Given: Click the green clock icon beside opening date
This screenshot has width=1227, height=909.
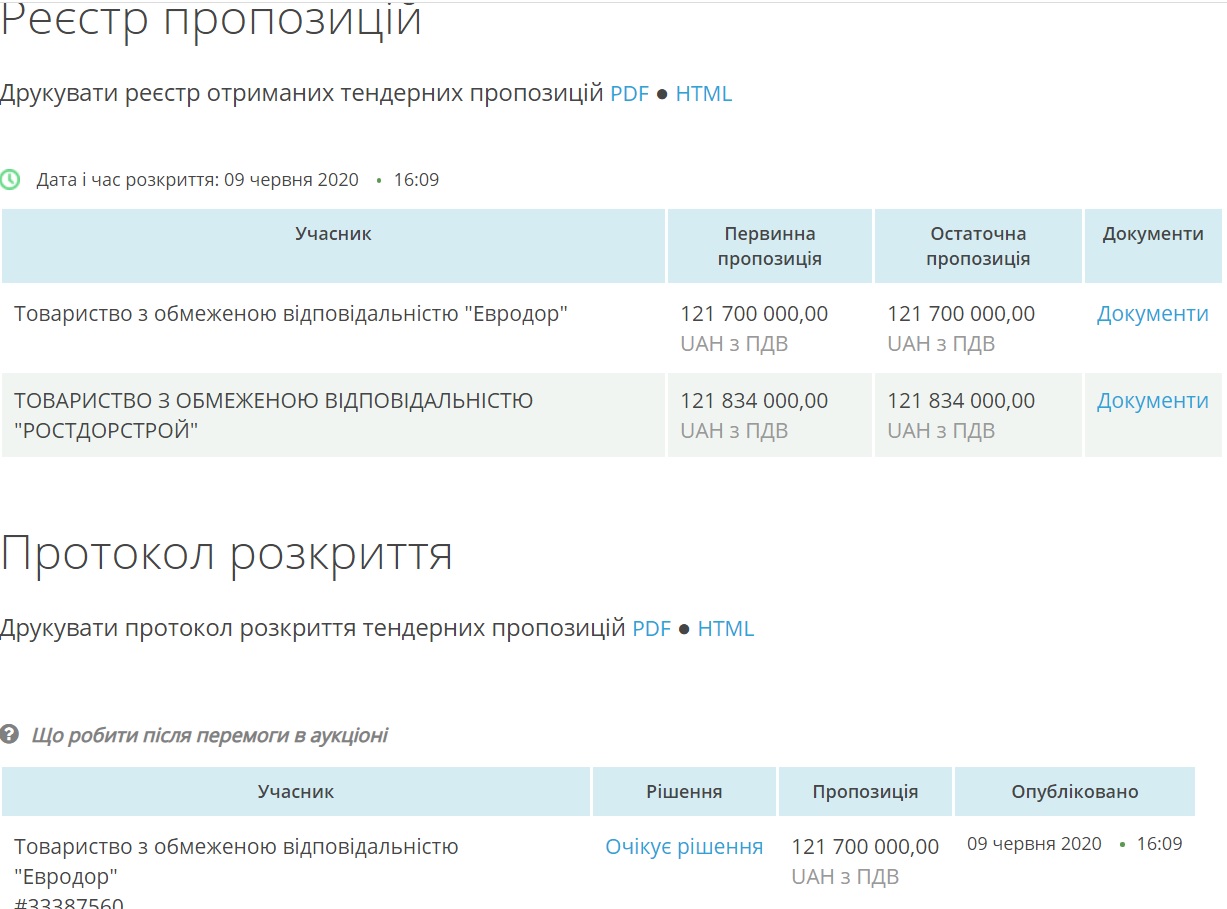Looking at the screenshot, I should [x=10, y=180].
